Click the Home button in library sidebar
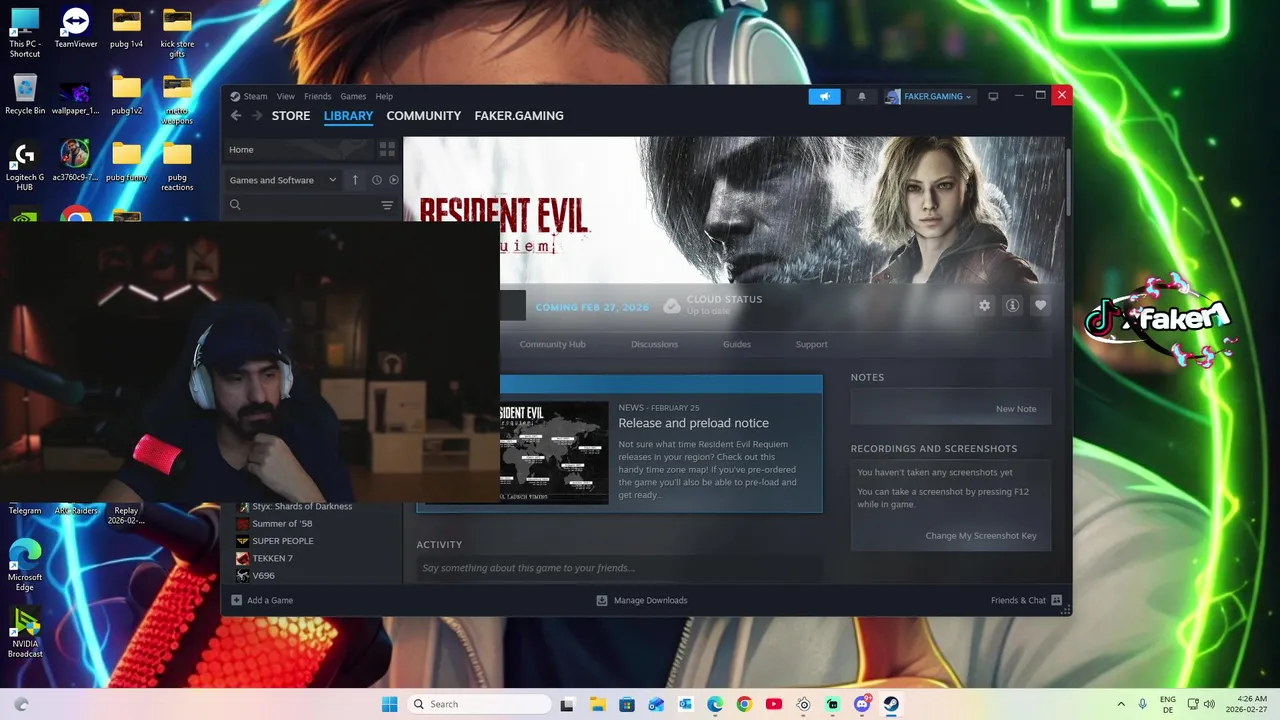This screenshot has height=720, width=1280. (x=298, y=149)
